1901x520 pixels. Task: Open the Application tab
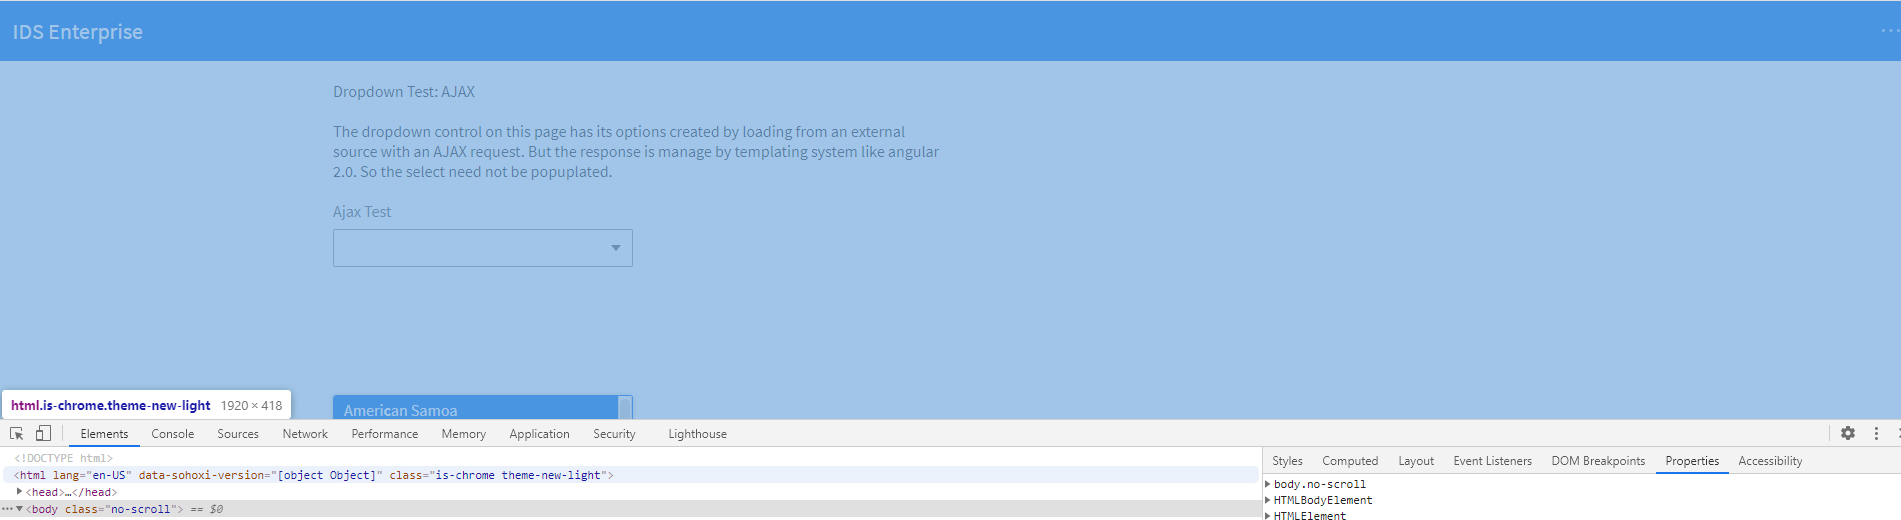(539, 434)
